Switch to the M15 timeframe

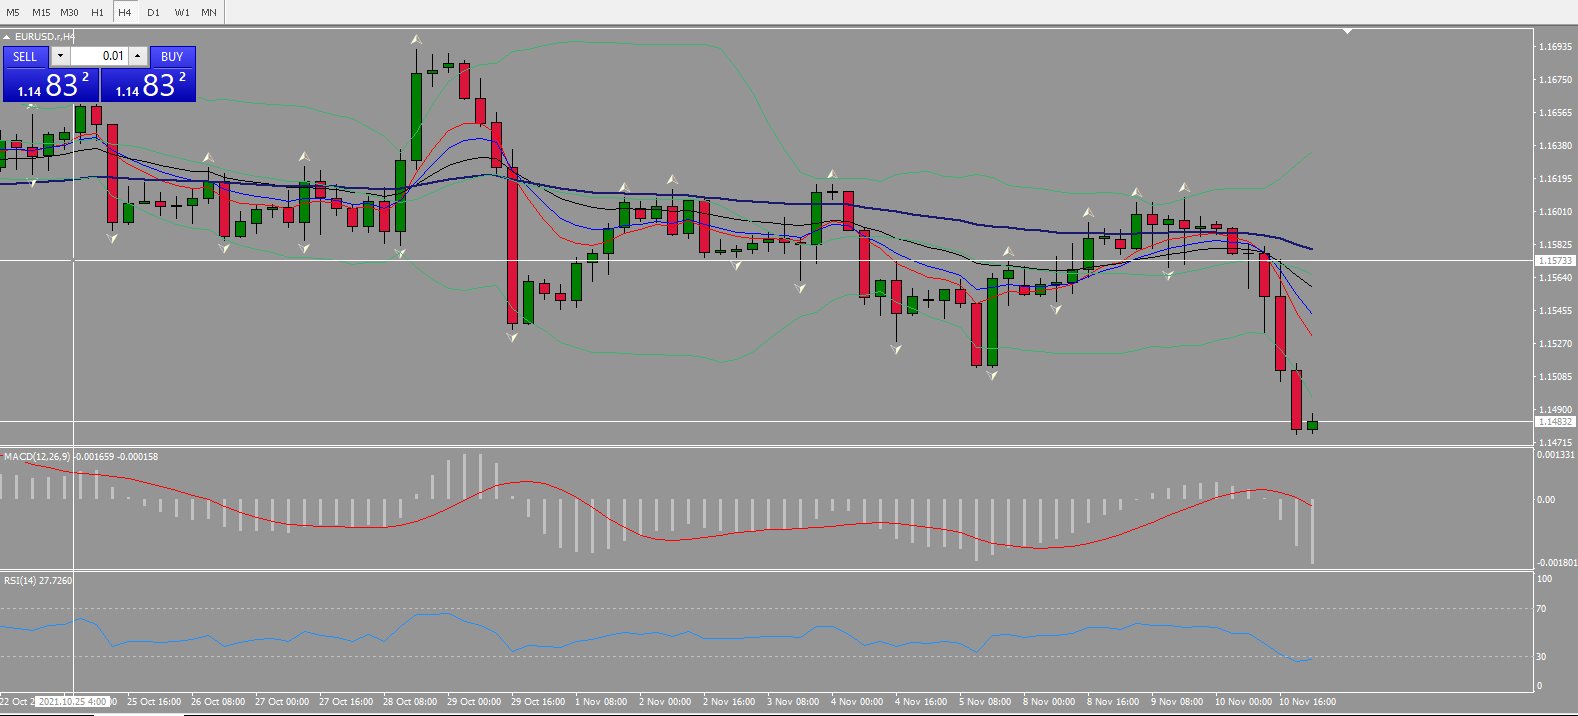click(41, 12)
